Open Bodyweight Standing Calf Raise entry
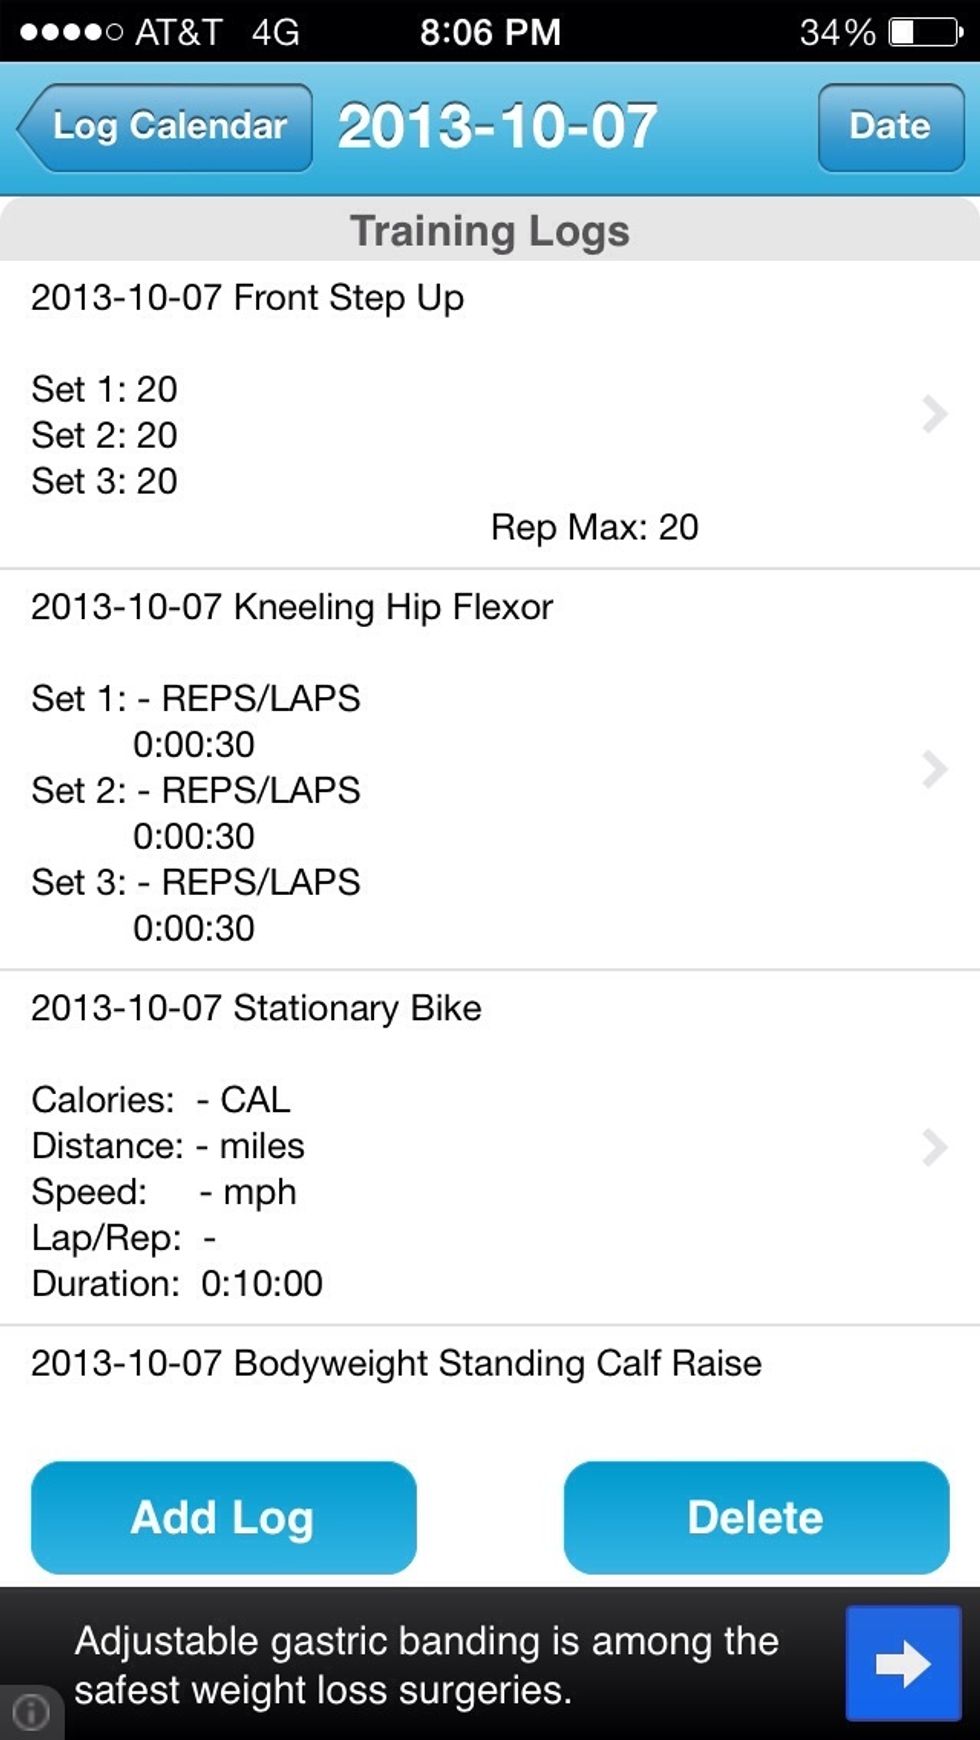This screenshot has height=1740, width=980. click(x=396, y=1363)
